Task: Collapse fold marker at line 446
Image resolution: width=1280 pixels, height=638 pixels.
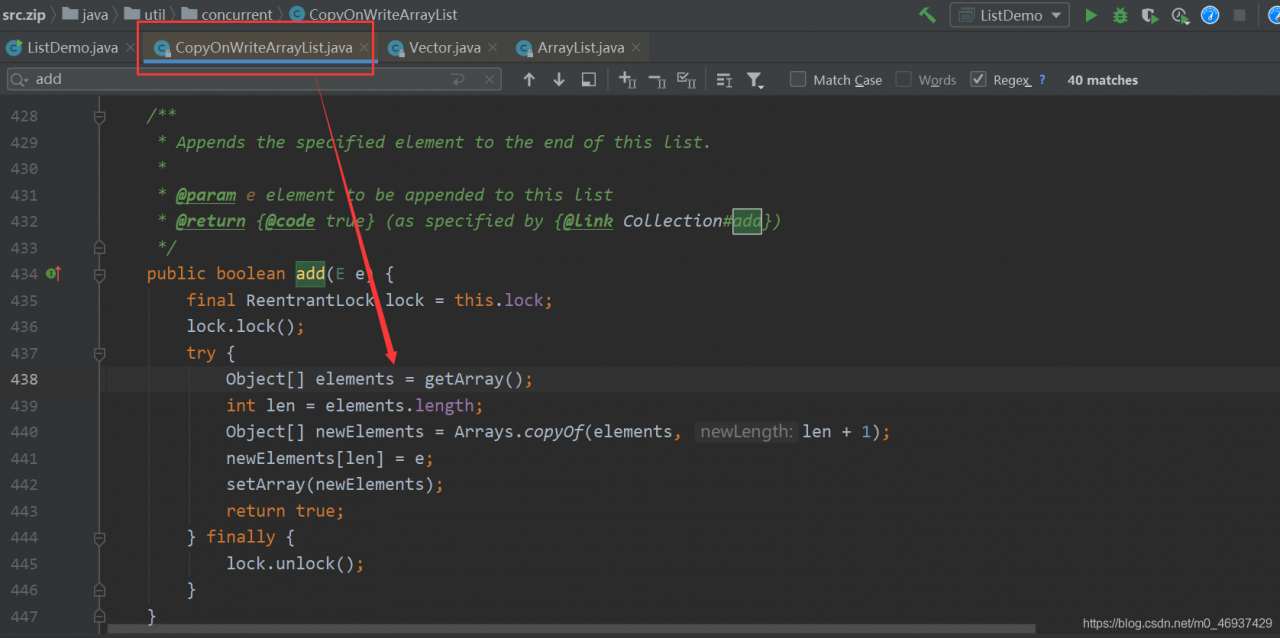Action: pos(99,590)
